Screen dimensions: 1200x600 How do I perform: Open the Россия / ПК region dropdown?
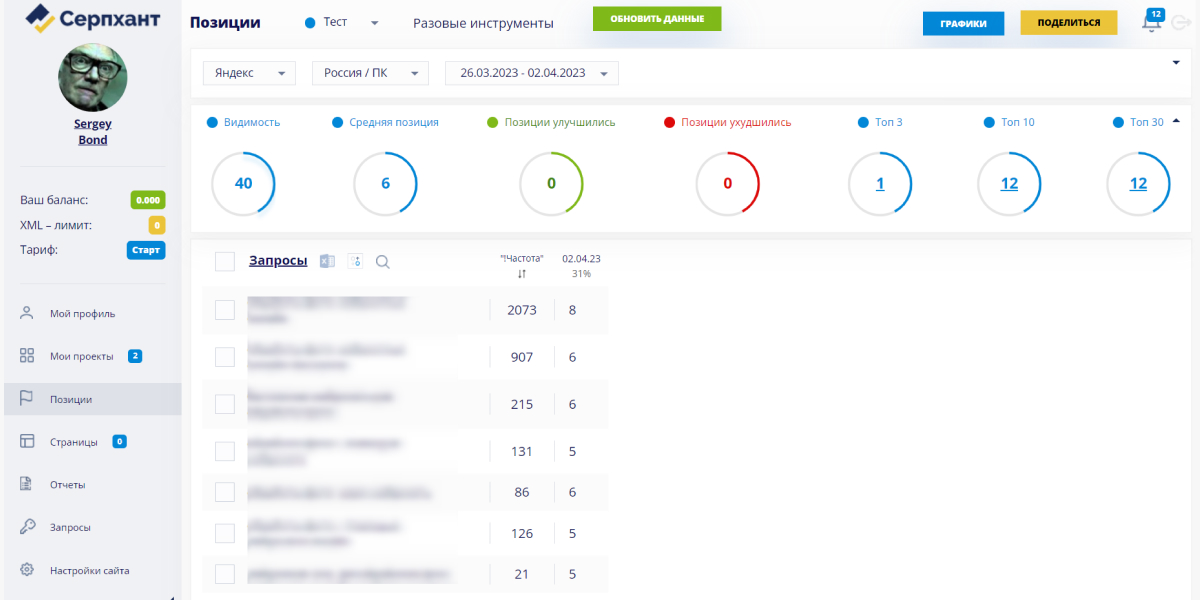coord(370,73)
